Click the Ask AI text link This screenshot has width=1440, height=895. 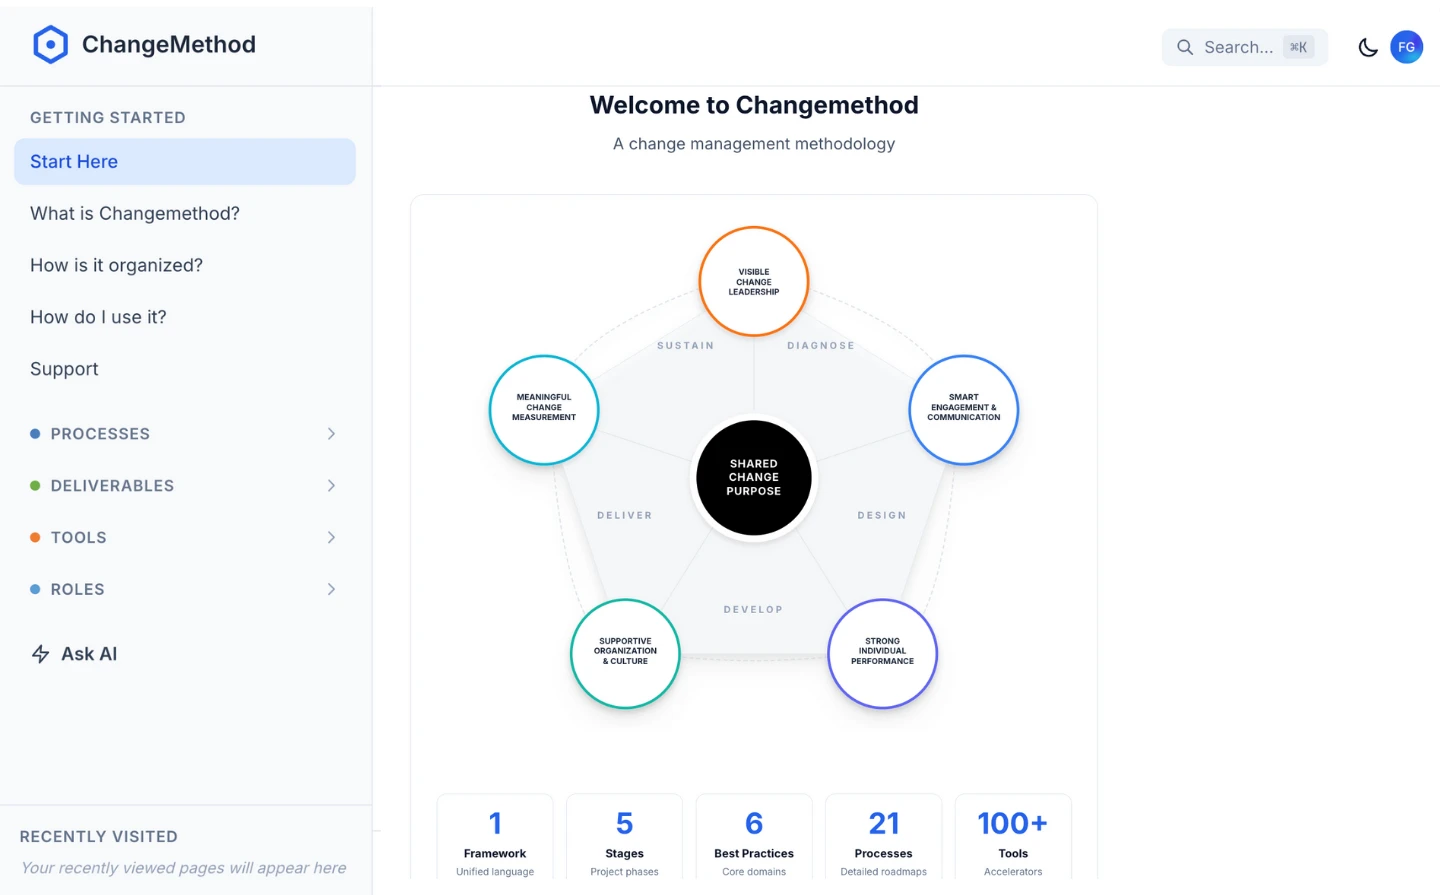[89, 654]
